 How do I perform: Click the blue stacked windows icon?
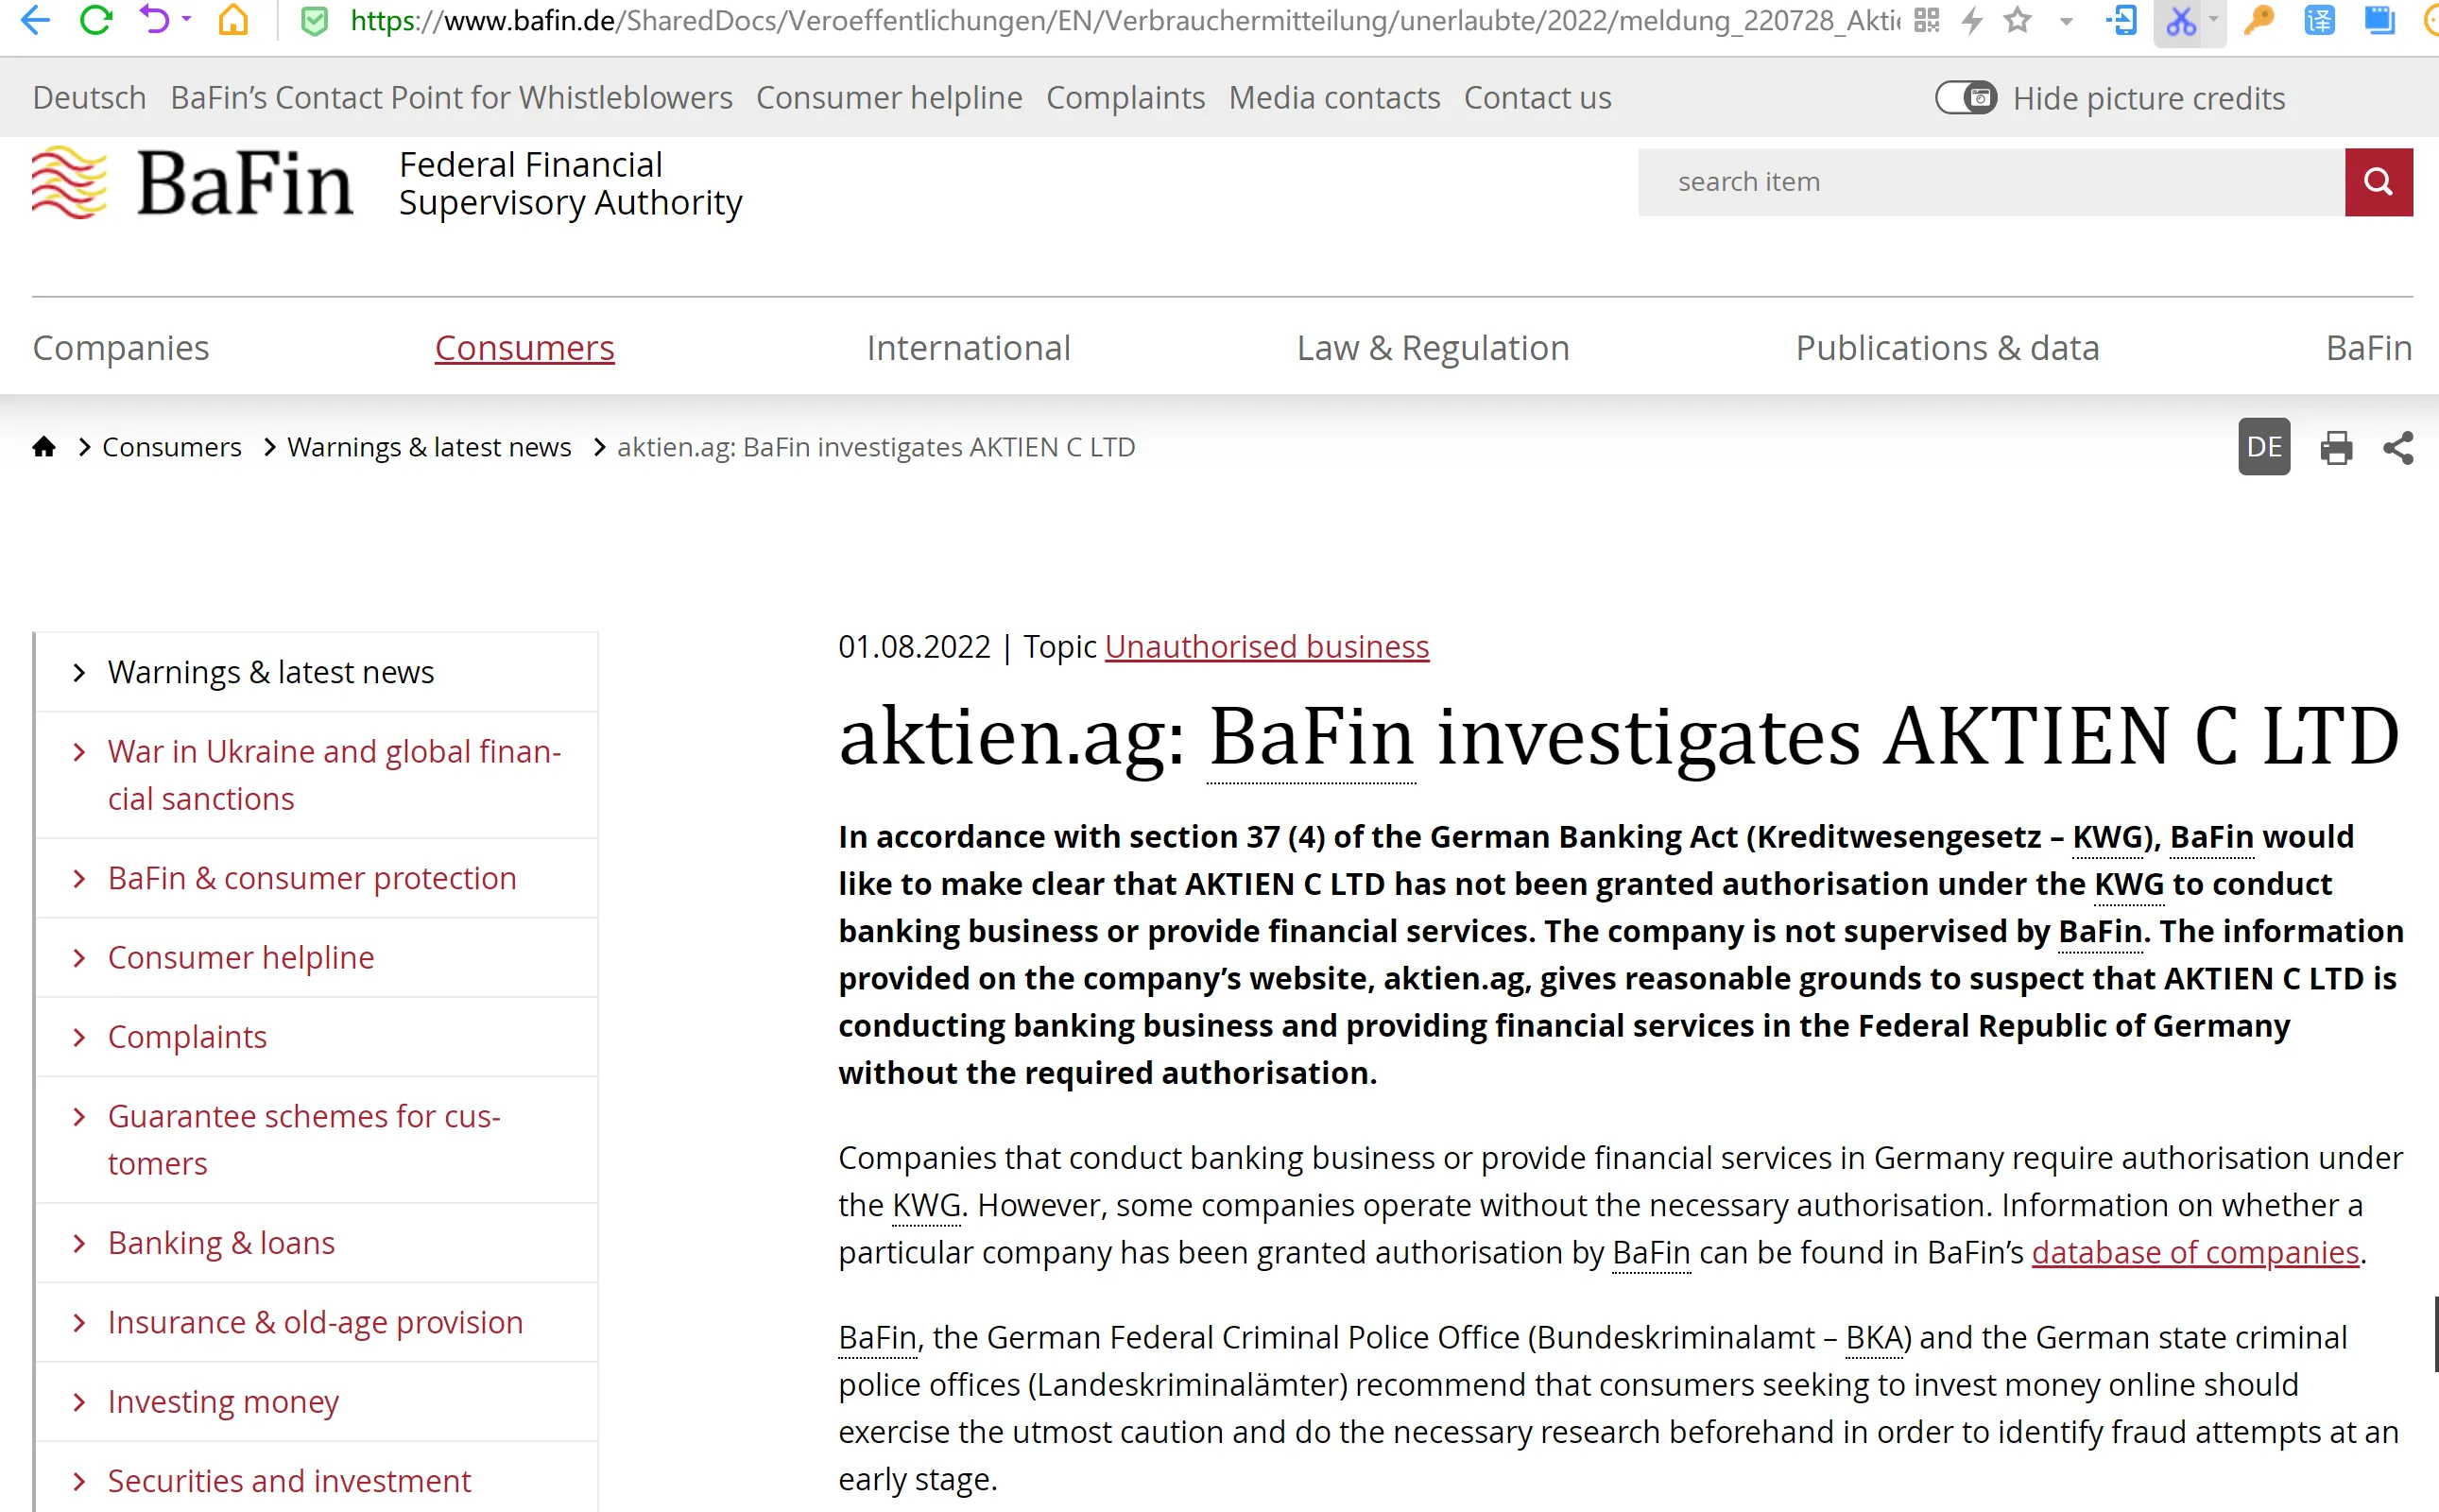(2379, 20)
